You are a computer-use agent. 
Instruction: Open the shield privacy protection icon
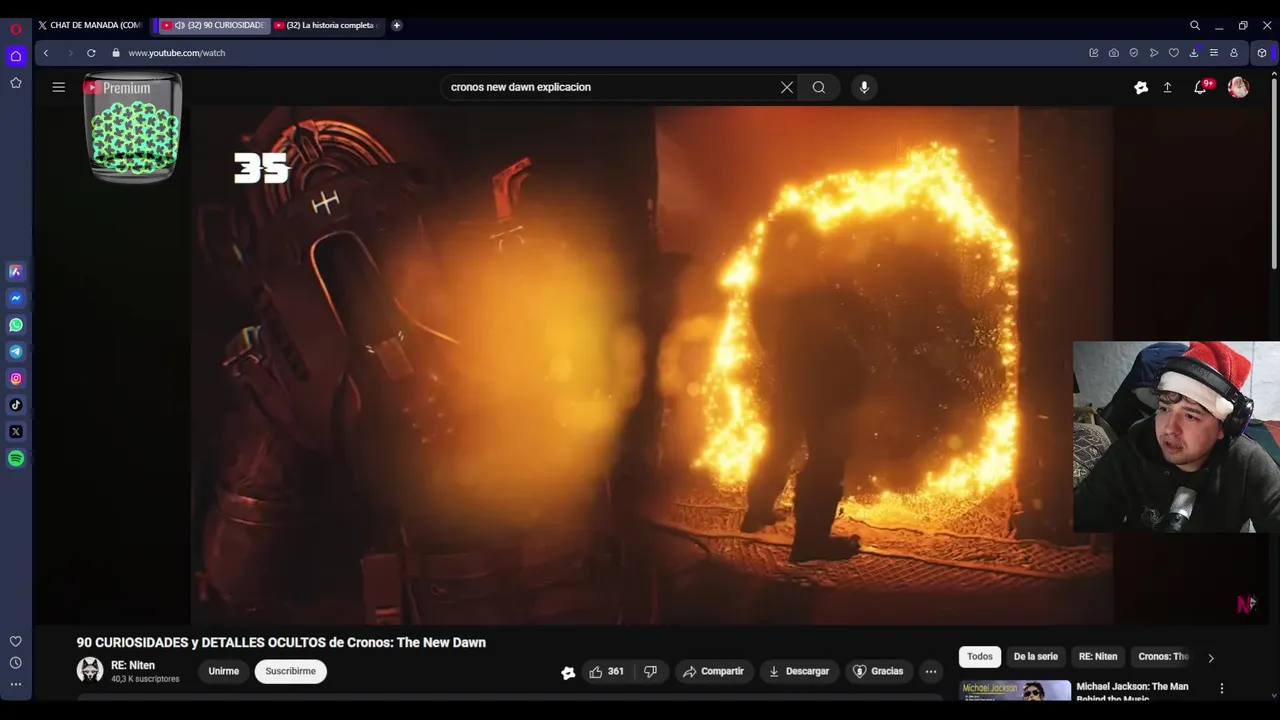(x=1134, y=53)
